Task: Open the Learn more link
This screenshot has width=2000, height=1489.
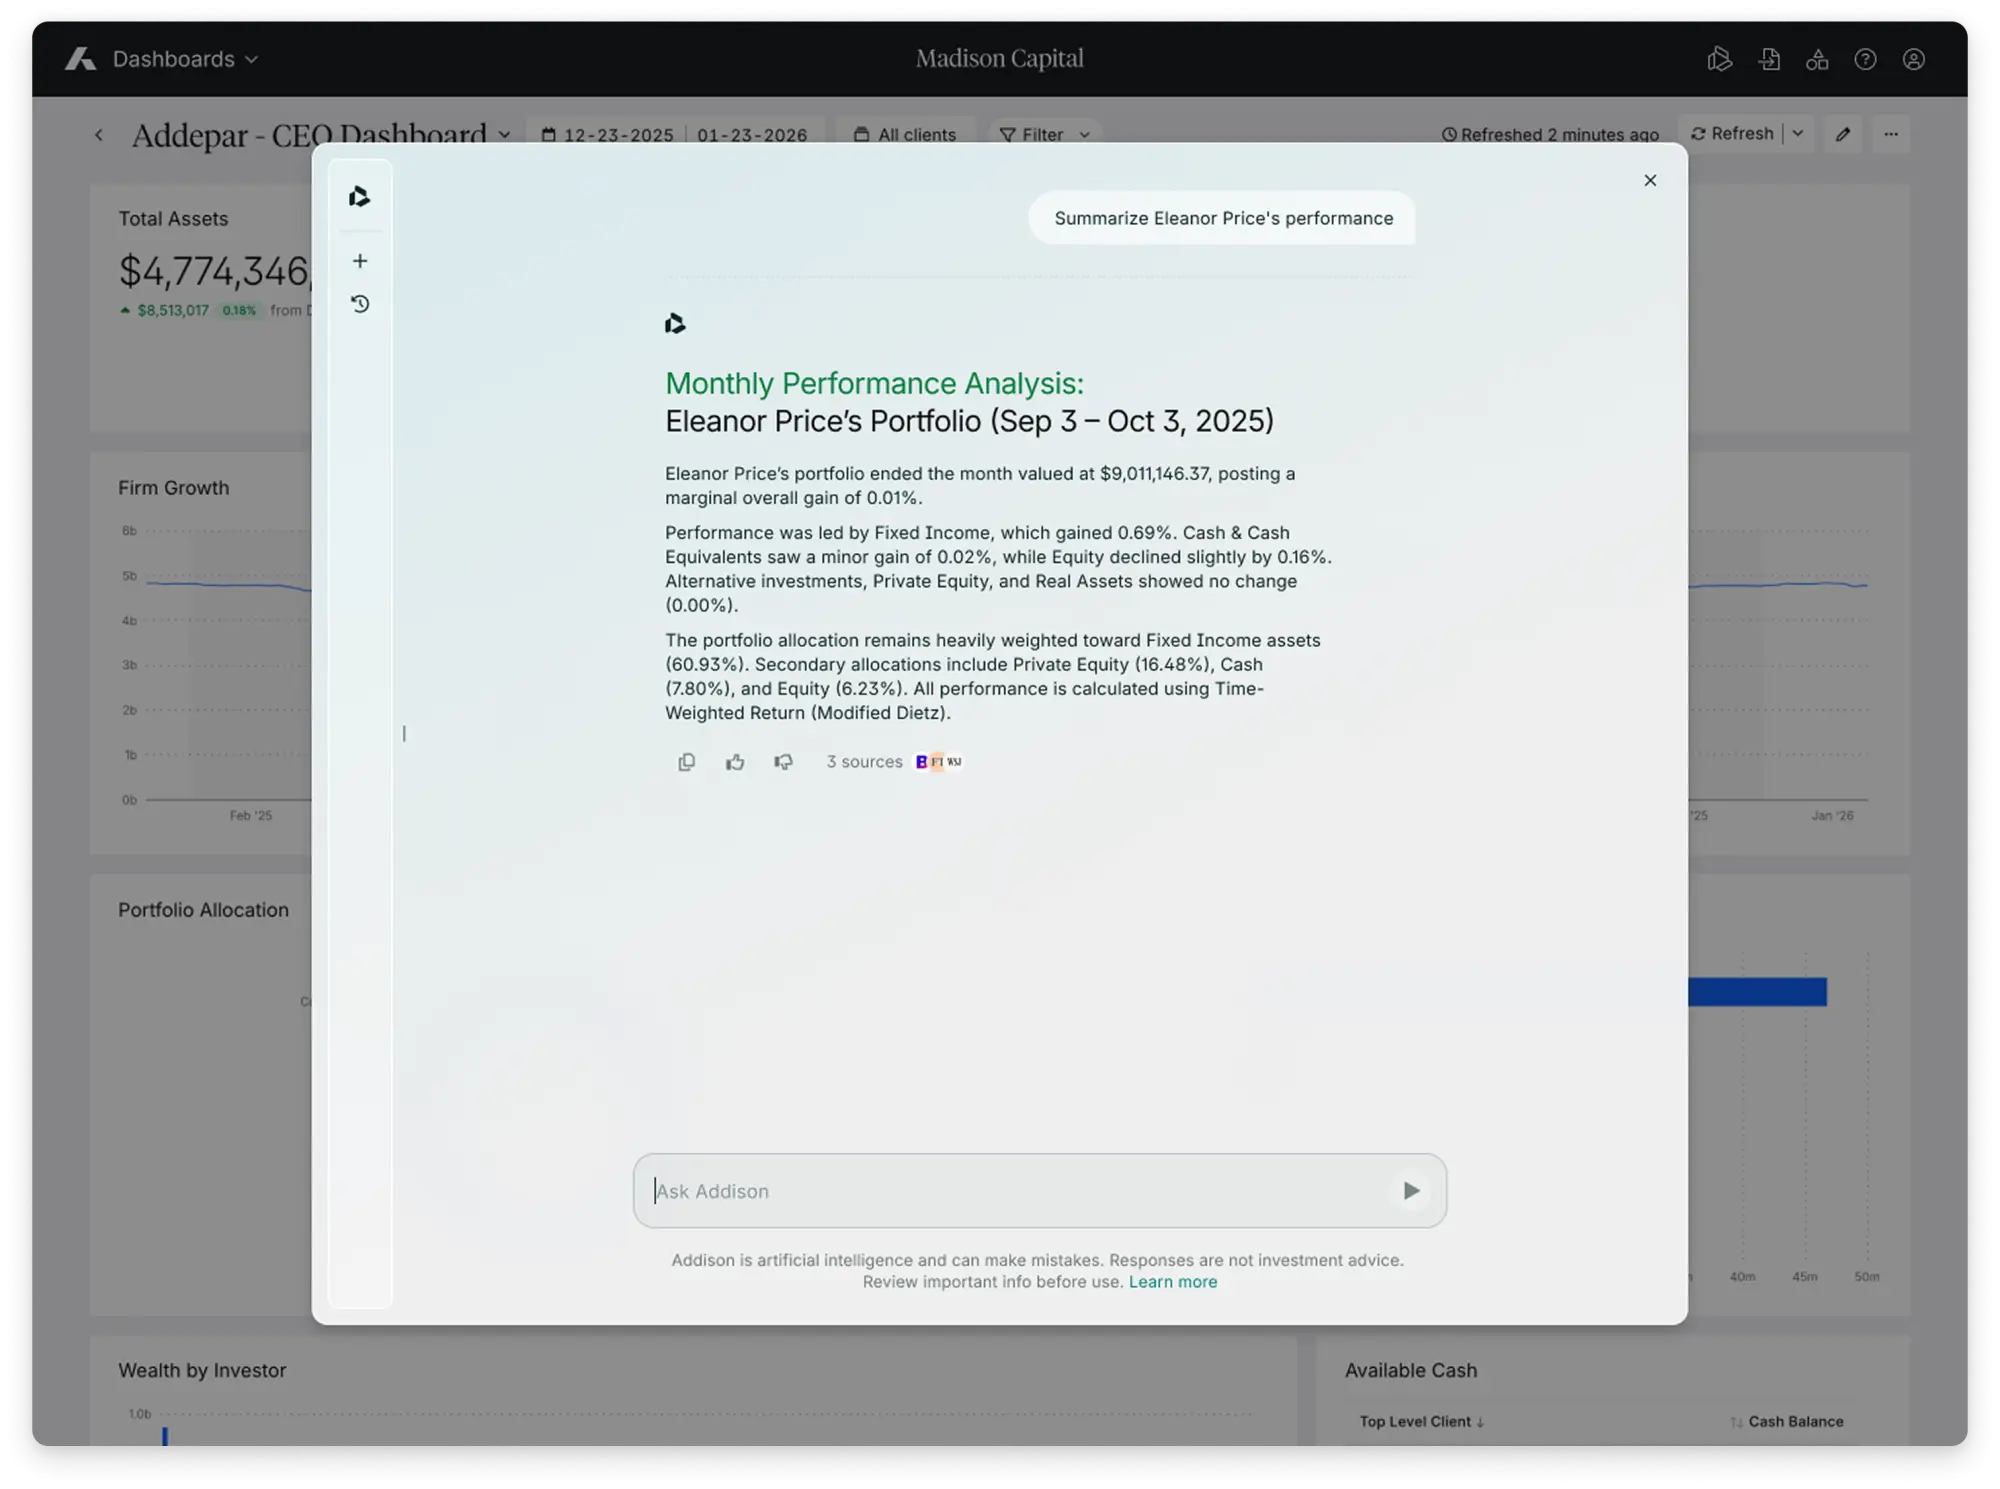Action: (x=1173, y=1282)
